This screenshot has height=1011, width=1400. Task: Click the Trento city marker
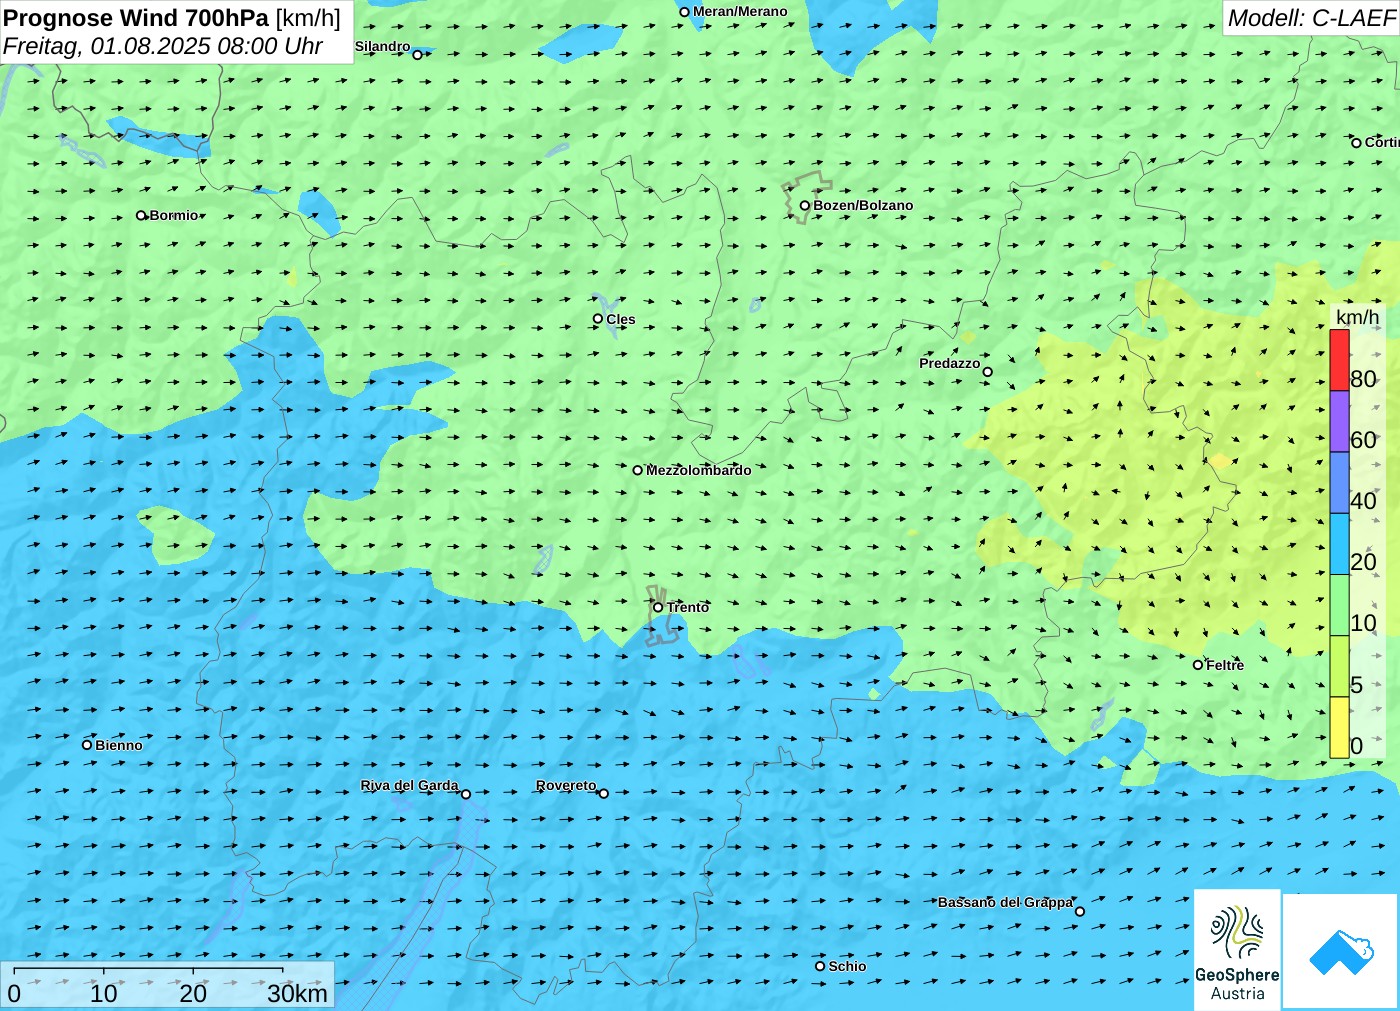(658, 607)
